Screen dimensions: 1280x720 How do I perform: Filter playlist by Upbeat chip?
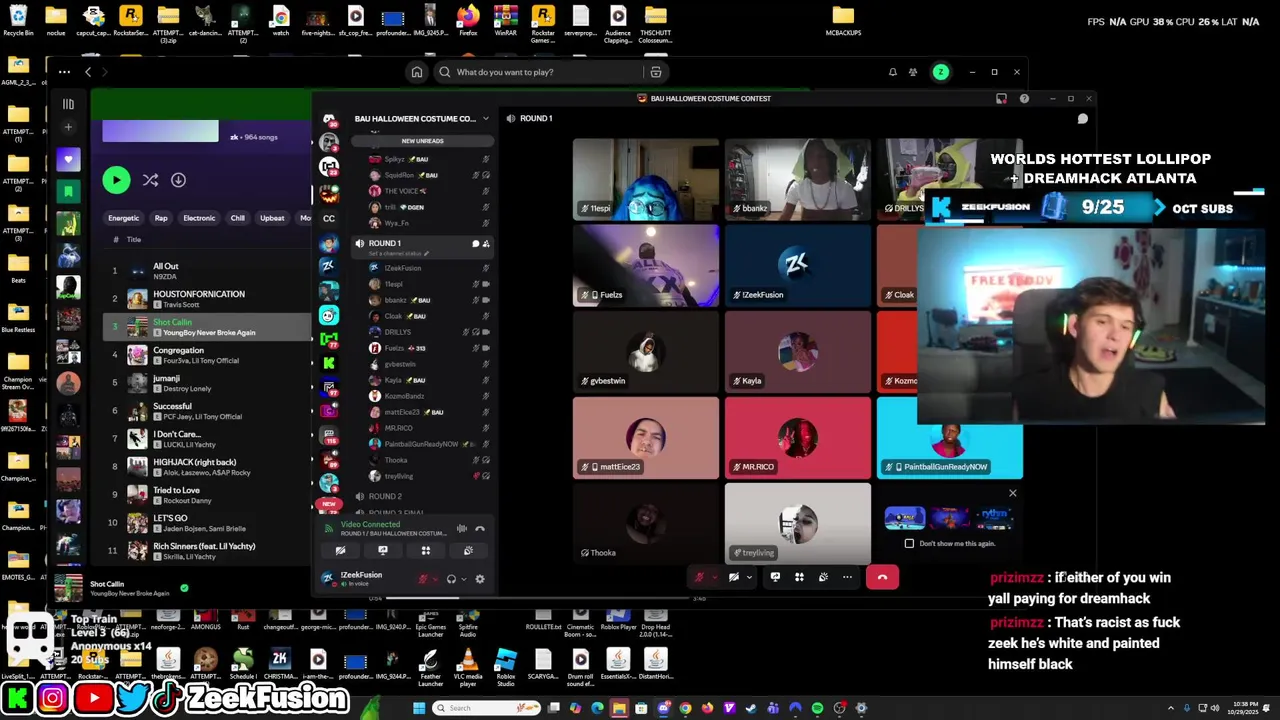272,218
